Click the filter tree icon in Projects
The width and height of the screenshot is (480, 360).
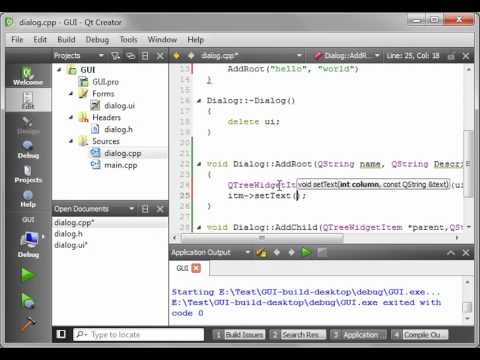116,56
